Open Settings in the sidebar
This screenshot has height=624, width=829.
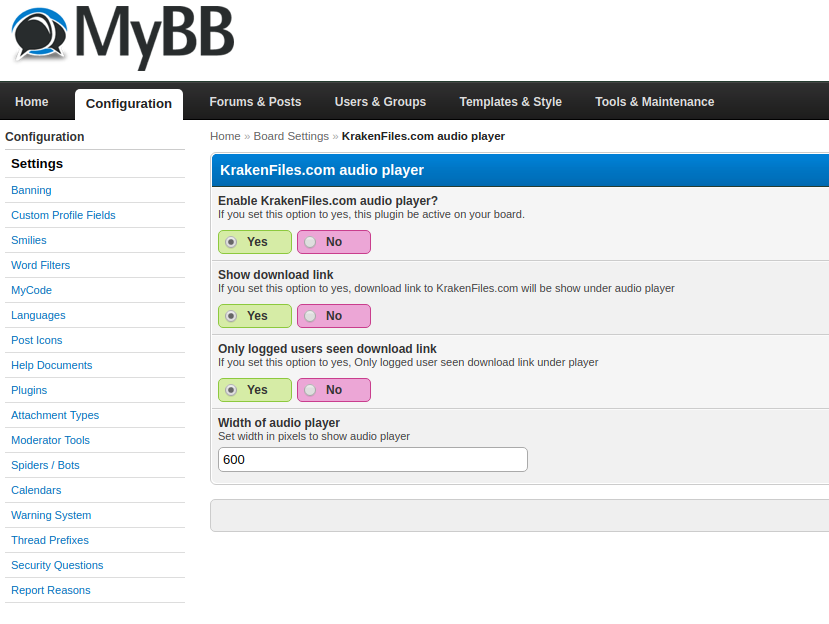tap(37, 164)
